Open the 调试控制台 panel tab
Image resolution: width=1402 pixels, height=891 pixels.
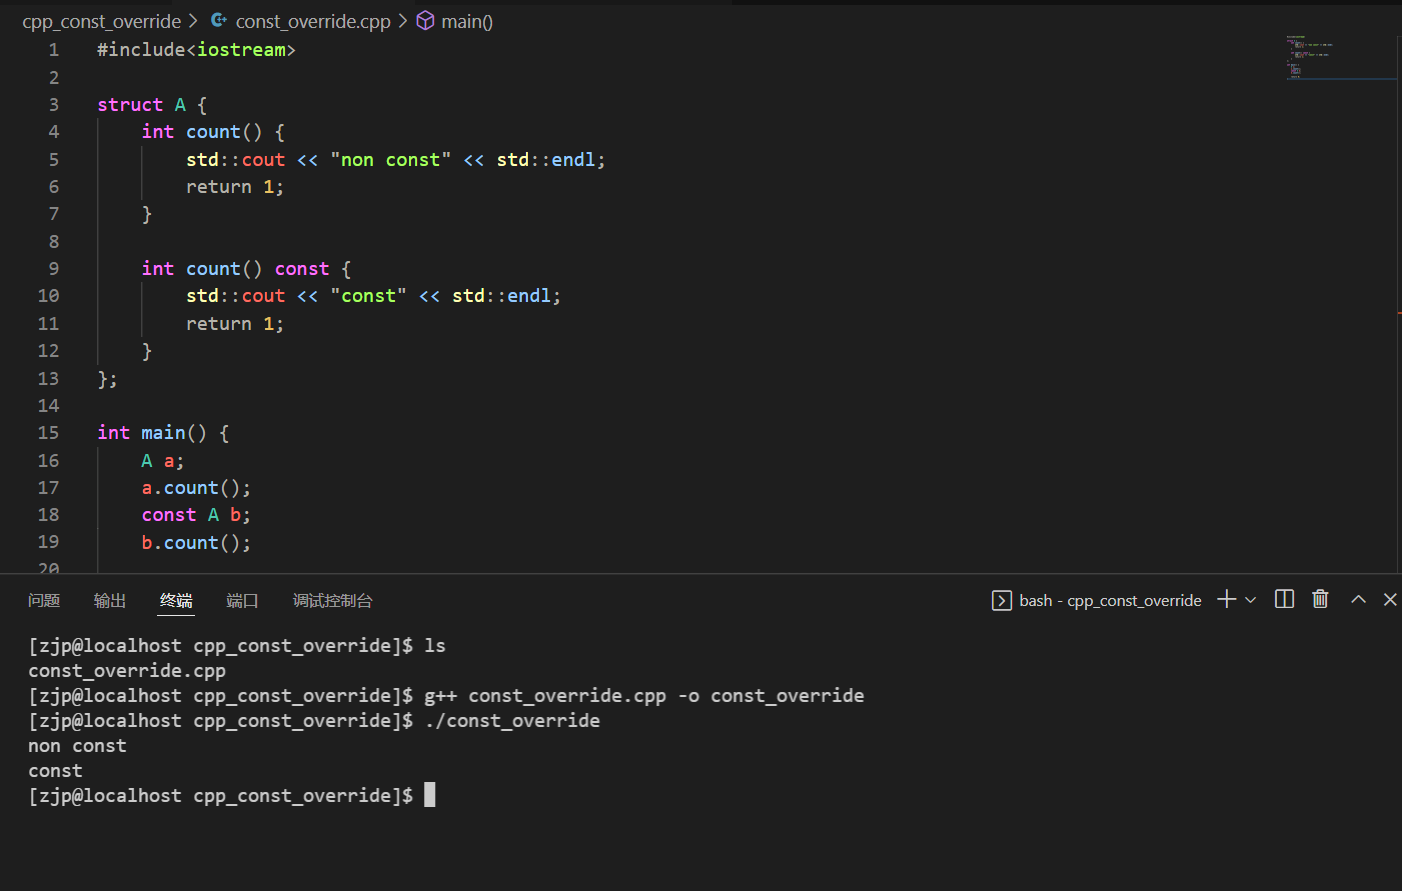[332, 600]
